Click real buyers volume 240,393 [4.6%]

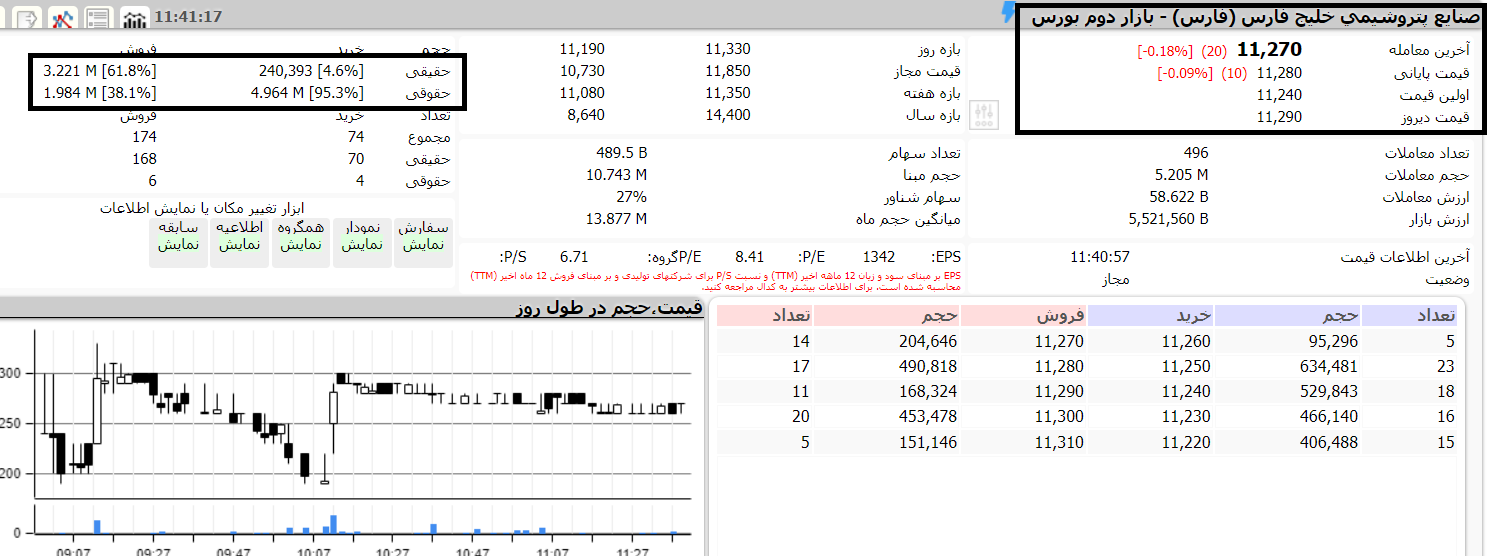(x=311, y=71)
